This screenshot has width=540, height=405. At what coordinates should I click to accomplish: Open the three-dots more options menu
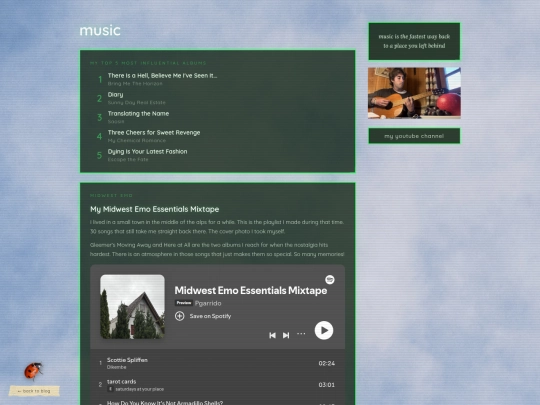click(301, 334)
